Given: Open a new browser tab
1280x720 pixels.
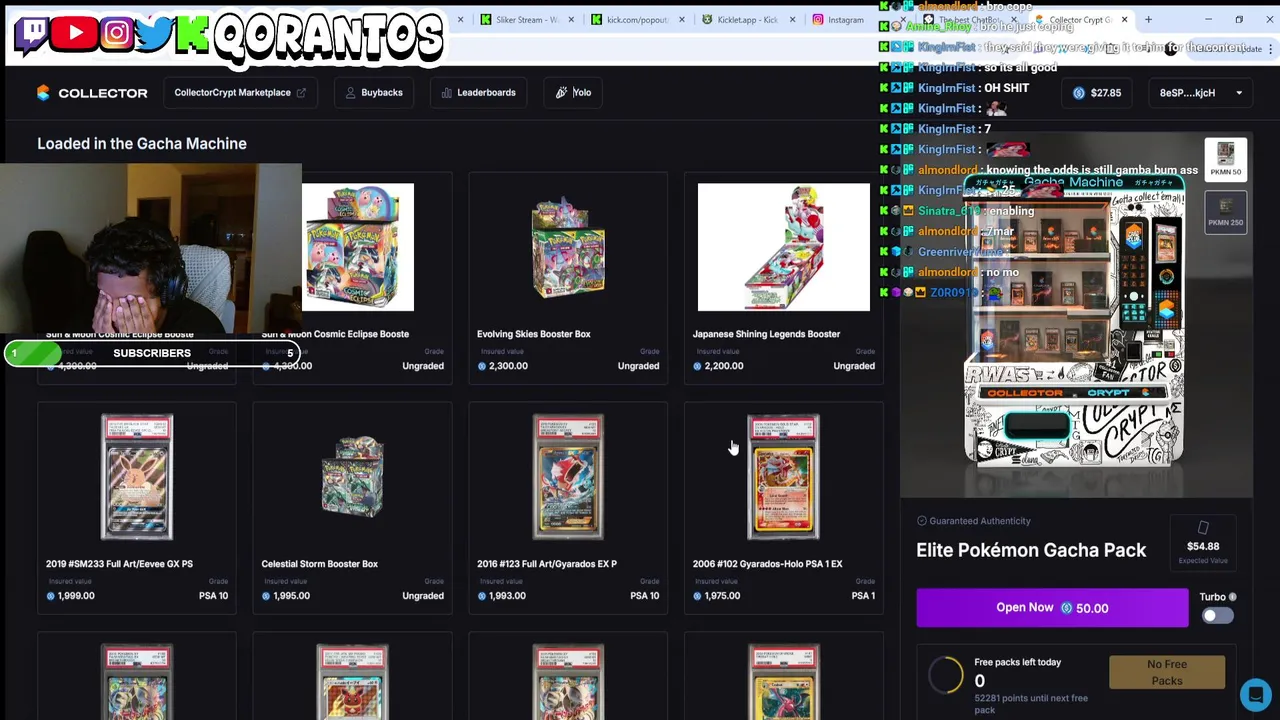Looking at the screenshot, I should (1148, 20).
